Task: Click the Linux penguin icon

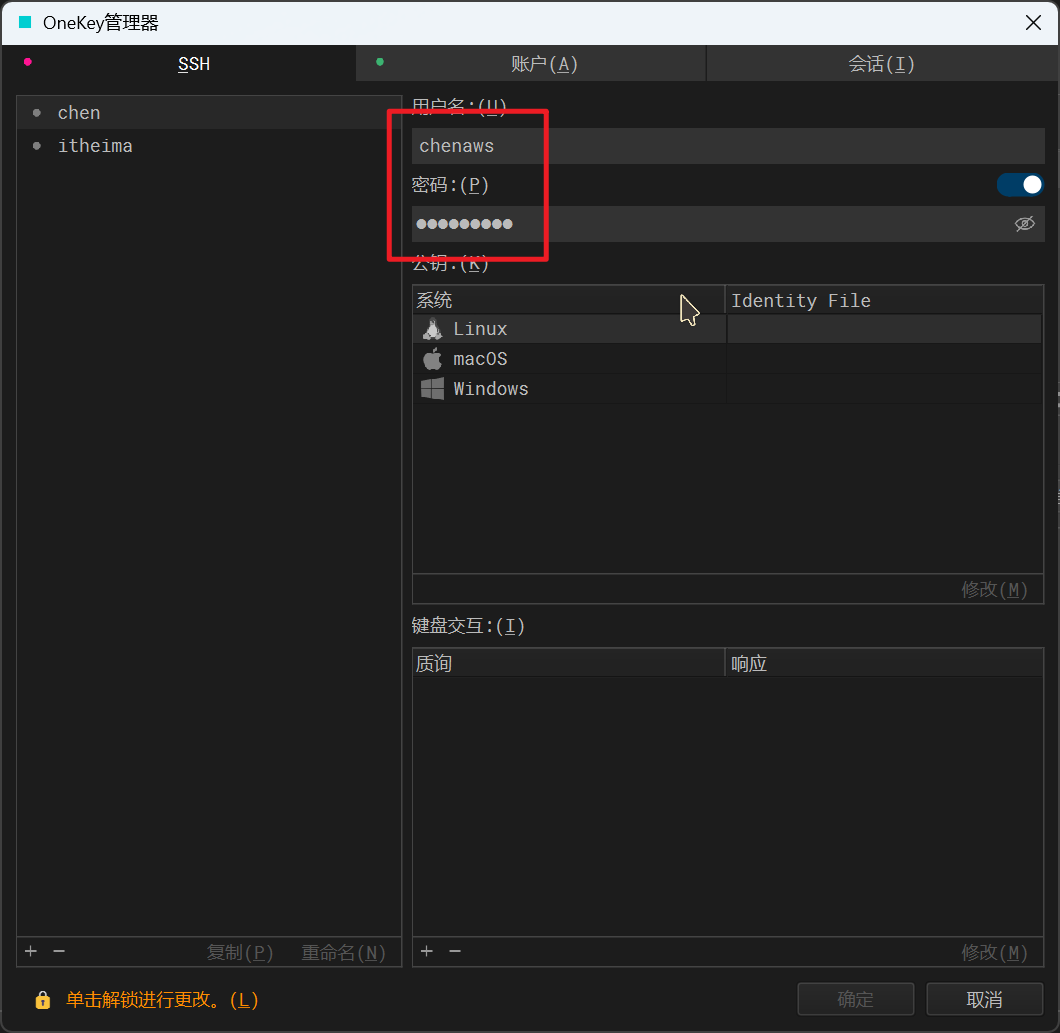Action: pyautogui.click(x=433, y=329)
